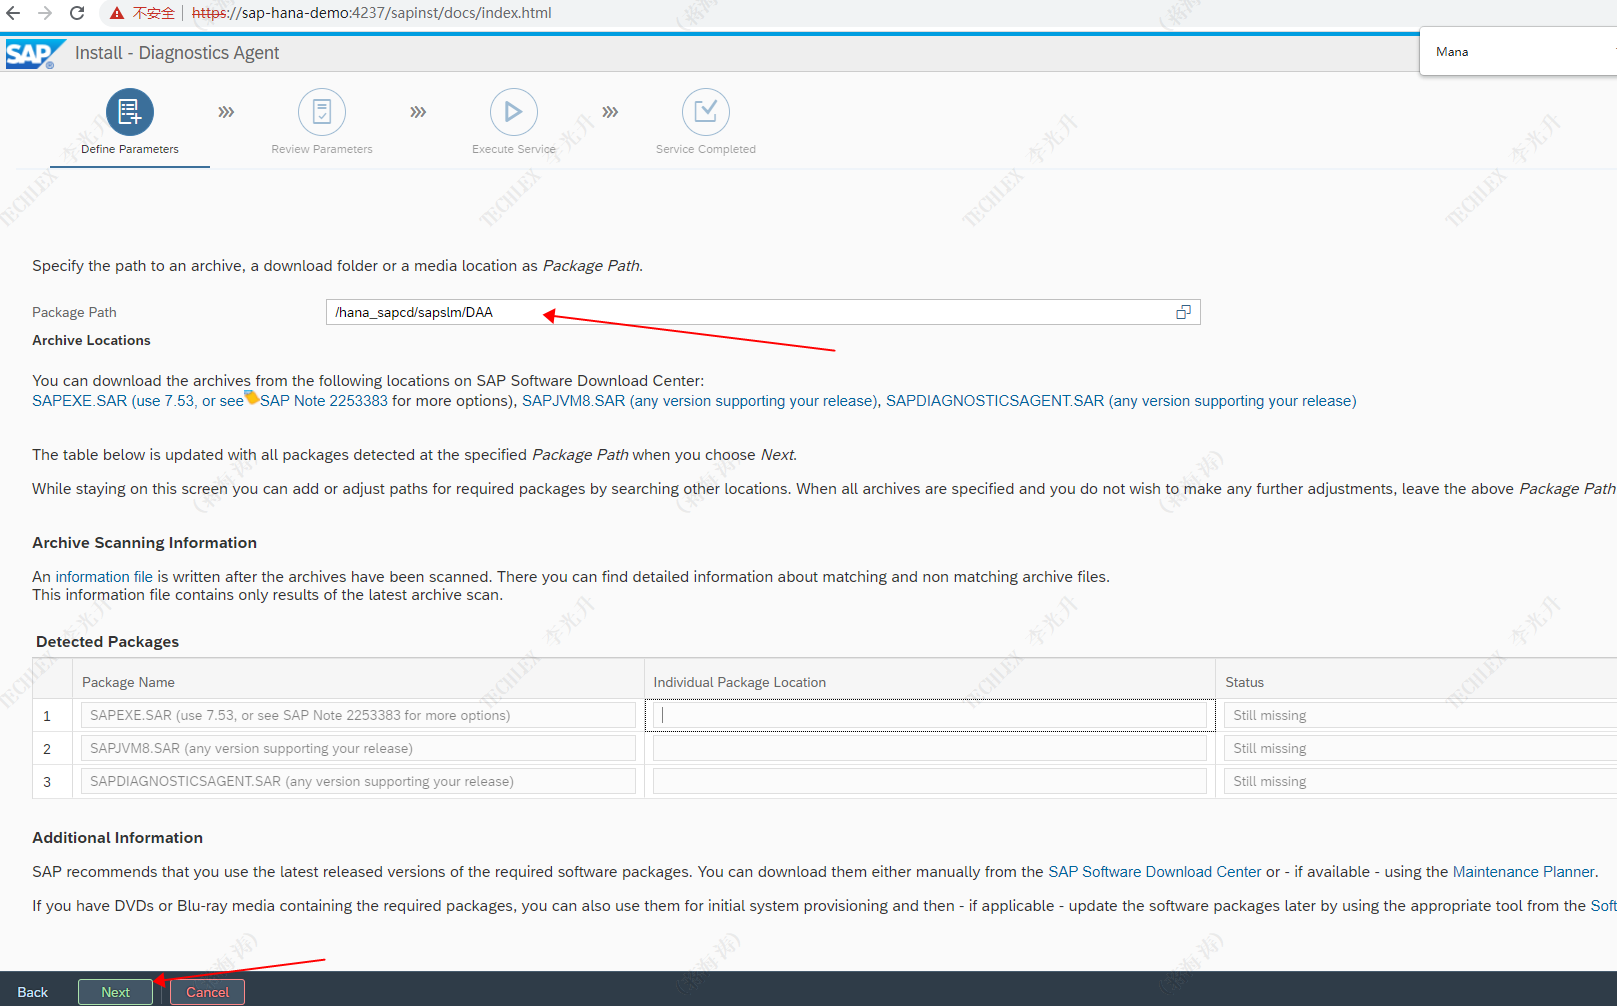Select row number 1 in Detected Packages
This screenshot has height=1006, width=1617.
[x=47, y=716]
